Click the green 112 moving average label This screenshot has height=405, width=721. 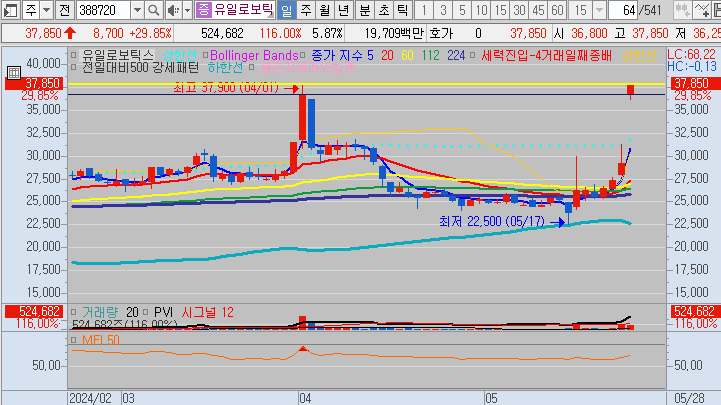click(x=430, y=56)
